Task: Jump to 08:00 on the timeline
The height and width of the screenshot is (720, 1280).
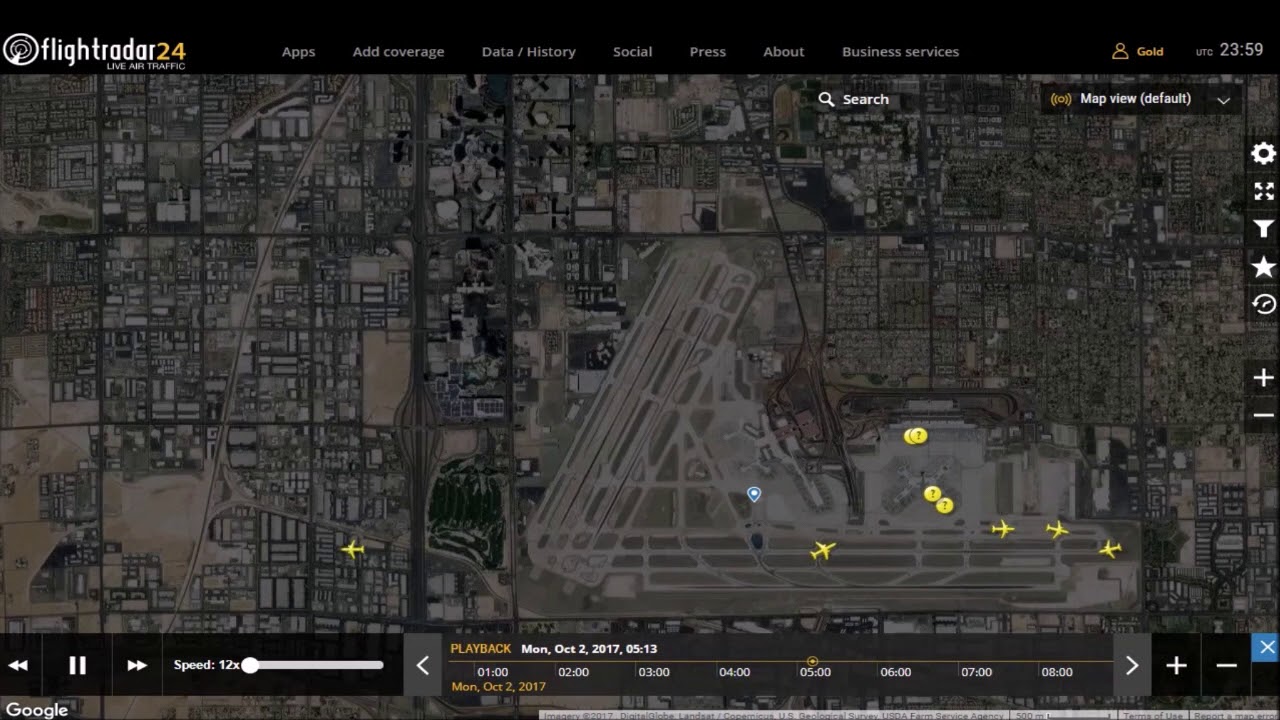Action: tap(1057, 672)
